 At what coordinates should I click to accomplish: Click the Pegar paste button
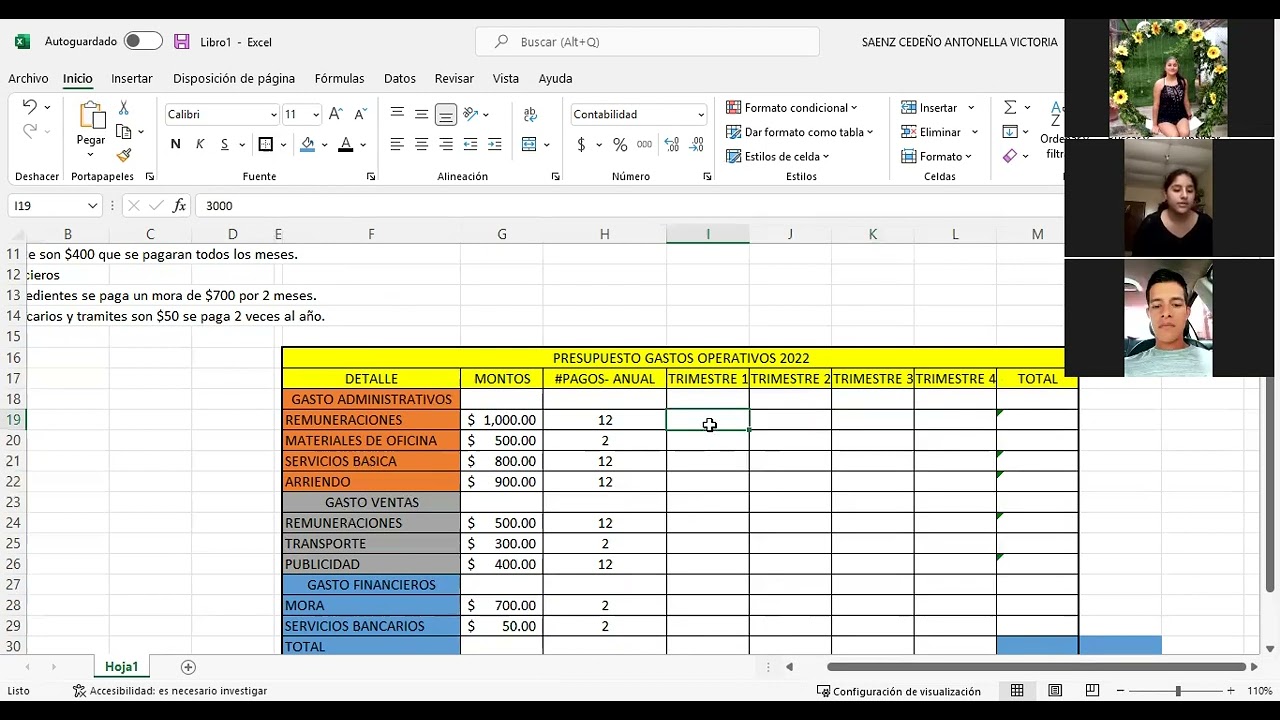(x=91, y=125)
